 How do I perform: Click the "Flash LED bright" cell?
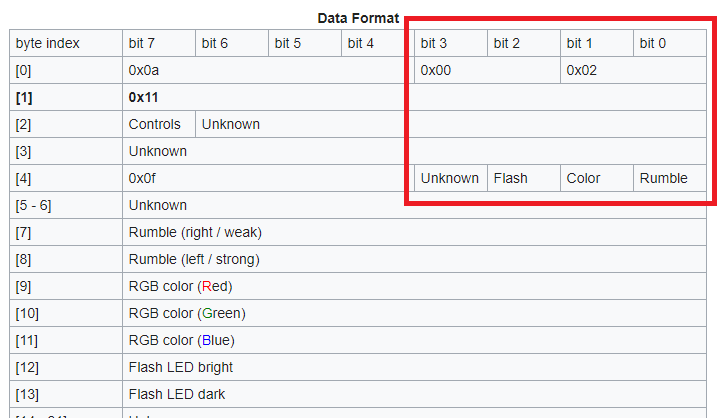(x=181, y=367)
